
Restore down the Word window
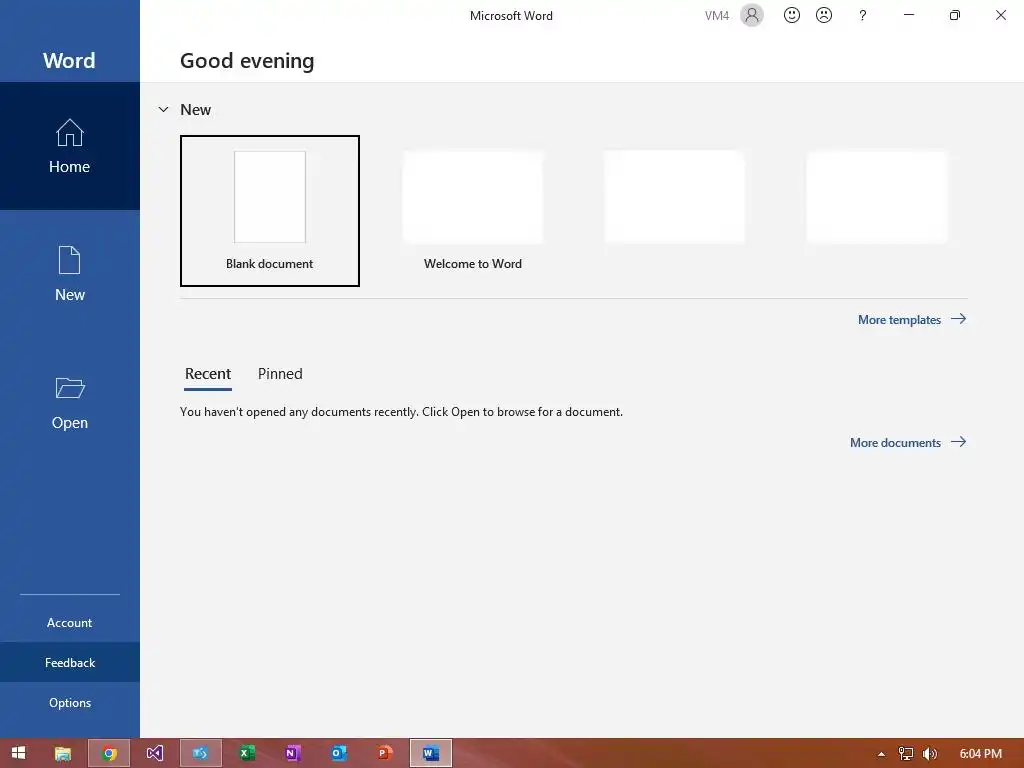(x=955, y=15)
